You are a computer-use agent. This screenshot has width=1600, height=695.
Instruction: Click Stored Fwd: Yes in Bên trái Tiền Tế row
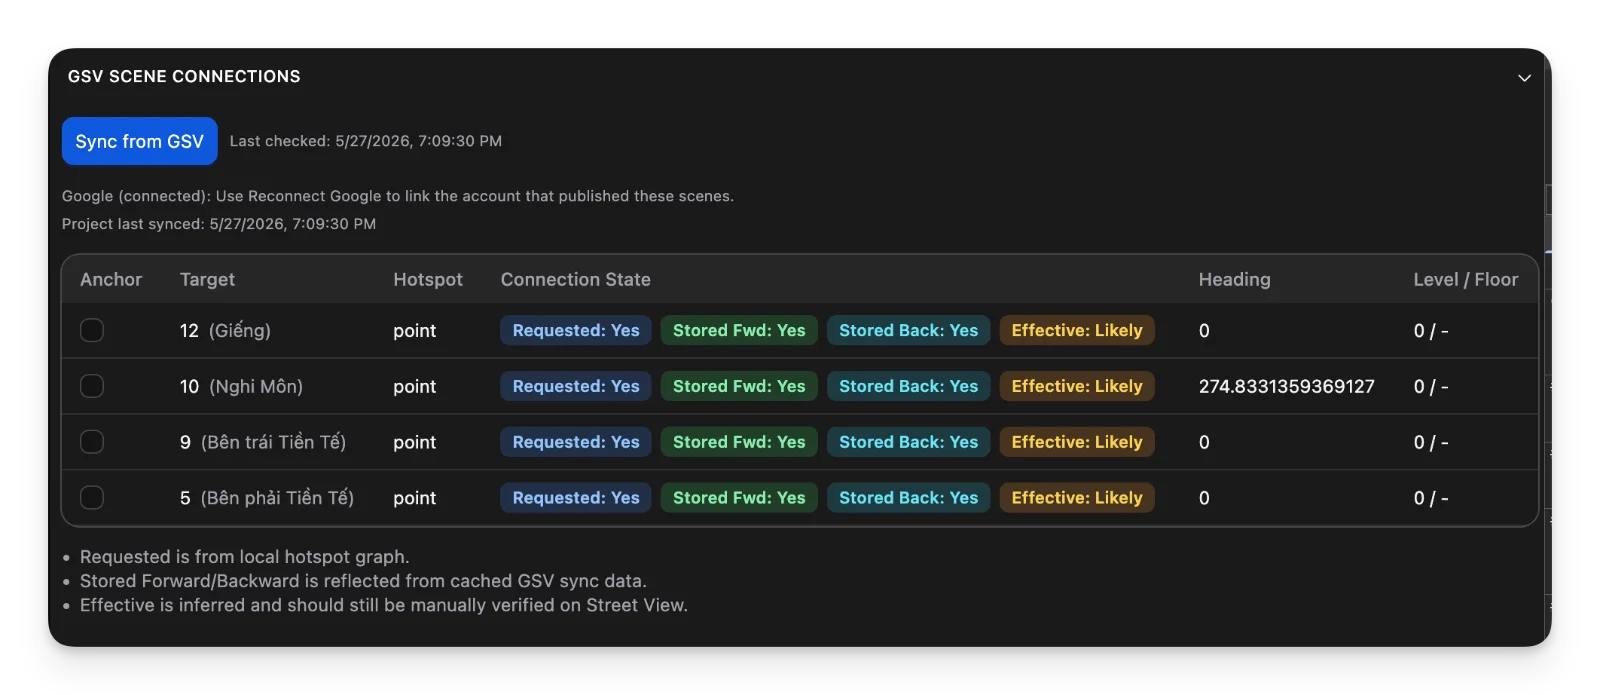739,442
